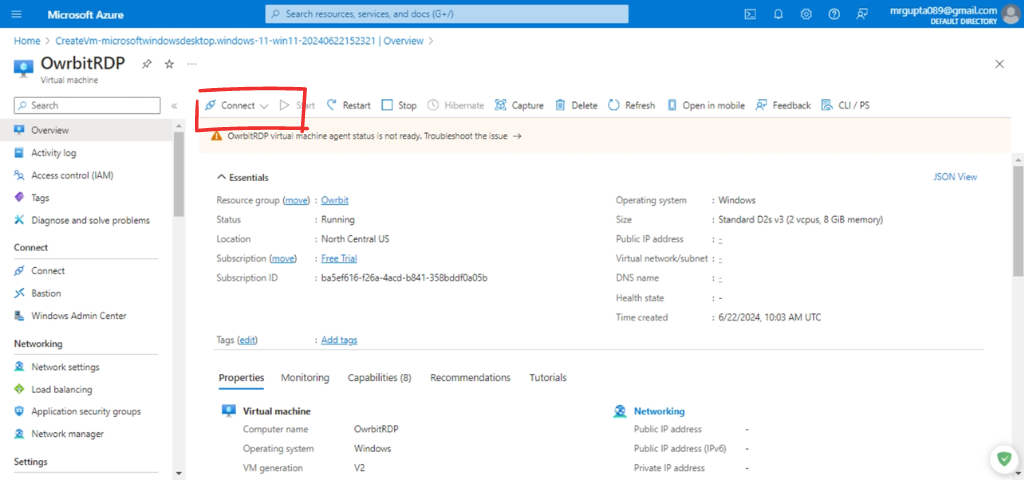This screenshot has width=1024, height=480.
Task: Open the notifications bell
Action: click(778, 14)
